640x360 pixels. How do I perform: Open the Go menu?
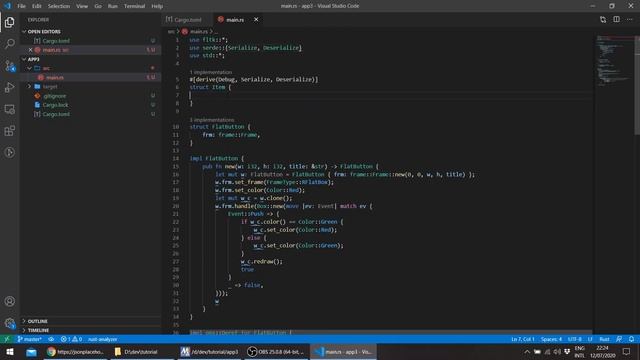[98, 6]
